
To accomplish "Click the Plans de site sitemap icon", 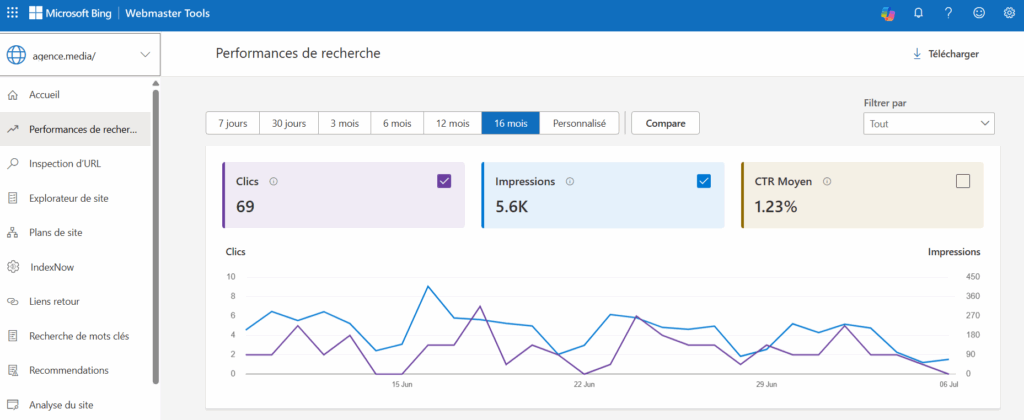I will click(12, 233).
